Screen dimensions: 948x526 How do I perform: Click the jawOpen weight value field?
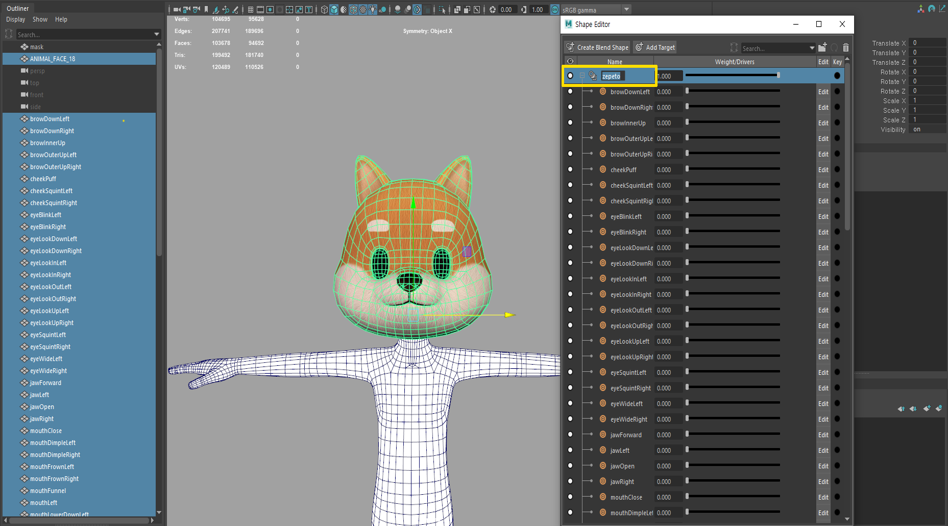(669, 466)
